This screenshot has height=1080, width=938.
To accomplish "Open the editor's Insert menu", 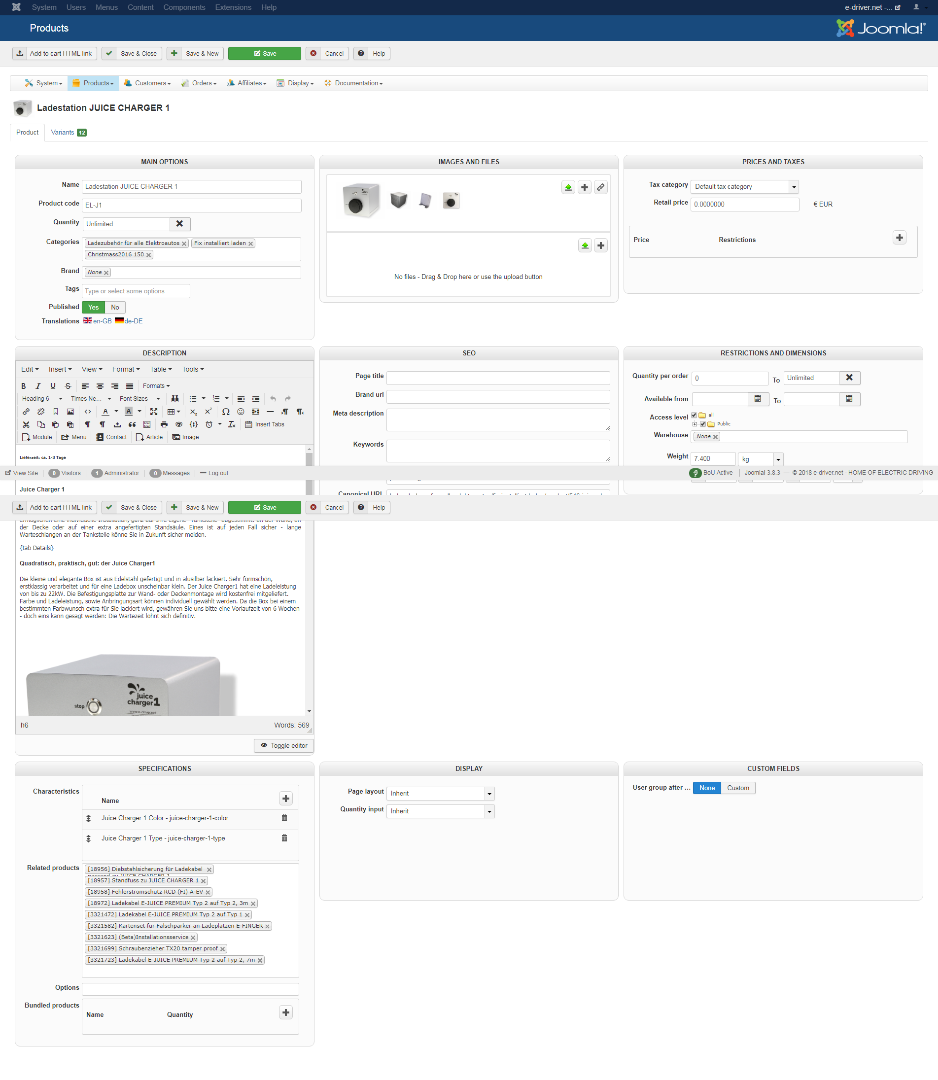I will point(60,370).
